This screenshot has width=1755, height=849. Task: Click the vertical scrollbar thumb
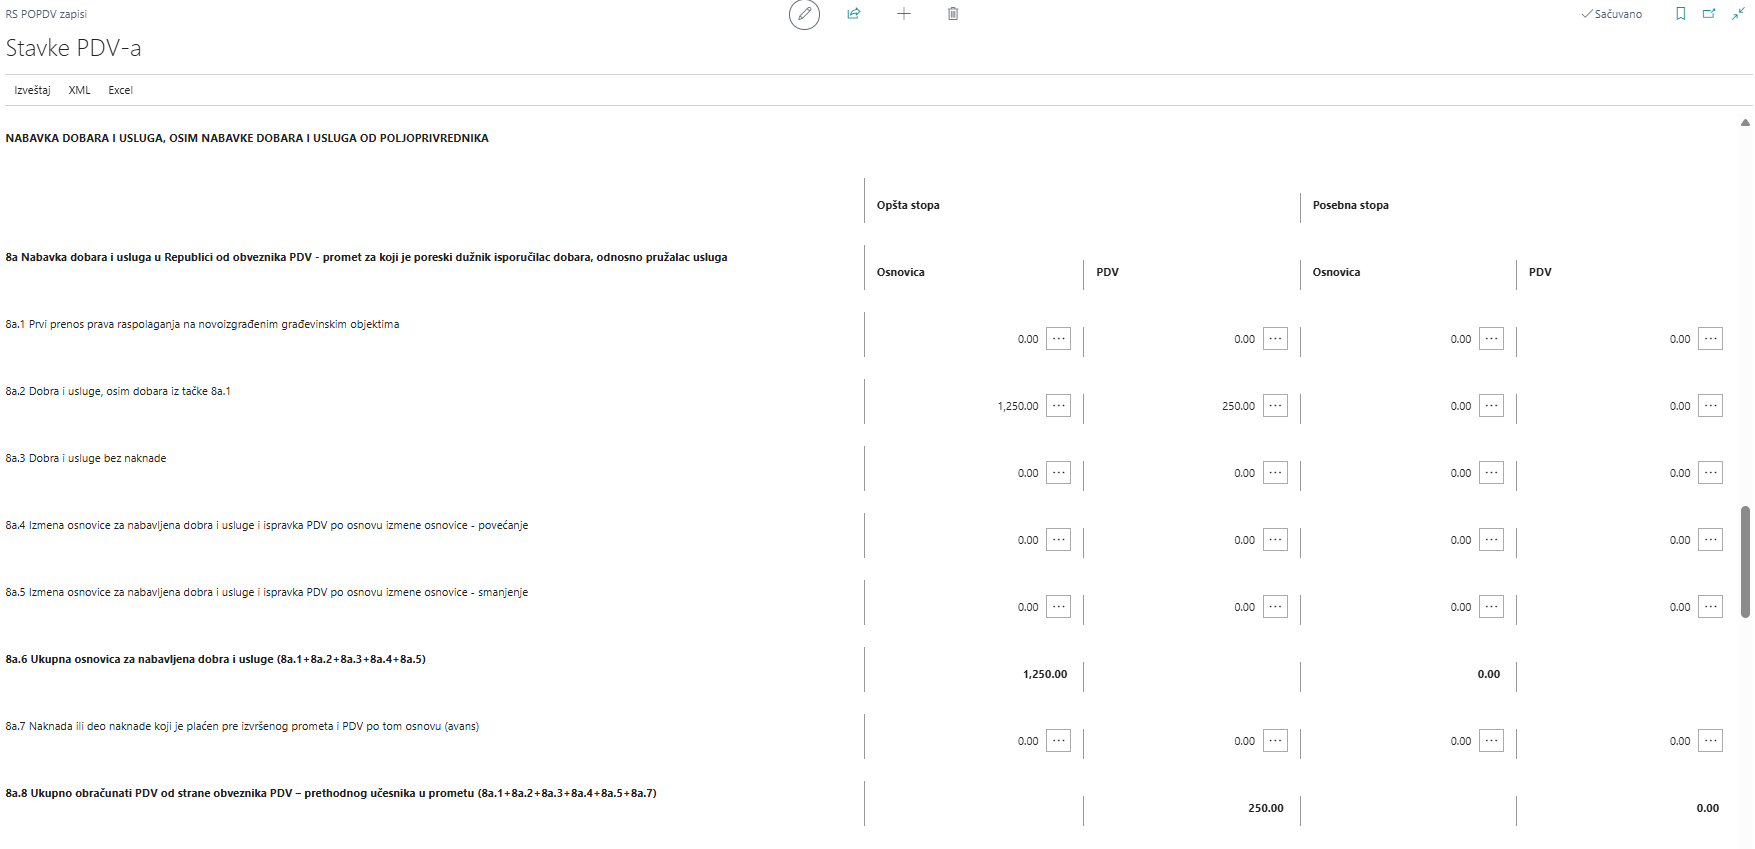tap(1745, 561)
